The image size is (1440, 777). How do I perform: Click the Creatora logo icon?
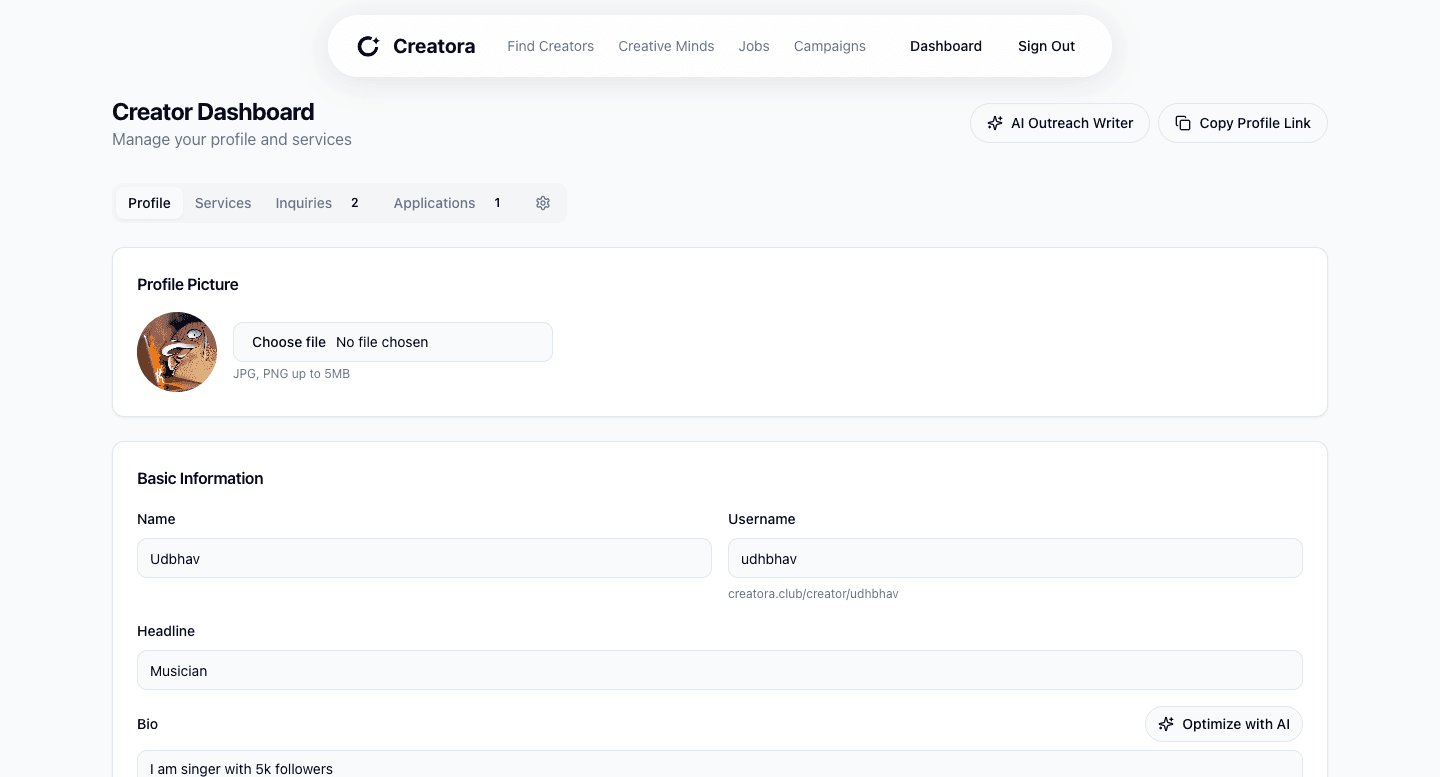pyautogui.click(x=368, y=46)
